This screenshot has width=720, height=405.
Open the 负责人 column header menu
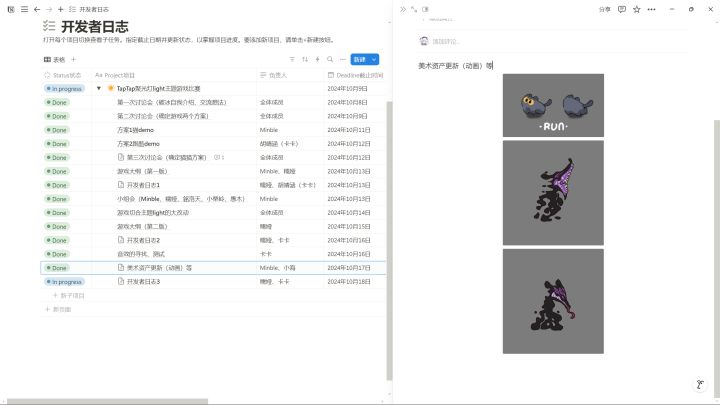[x=273, y=75]
